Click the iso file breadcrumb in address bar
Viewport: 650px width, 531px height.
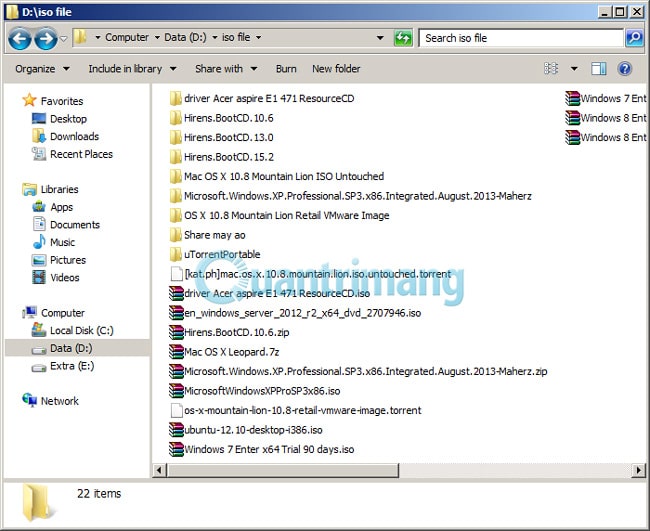coord(236,37)
